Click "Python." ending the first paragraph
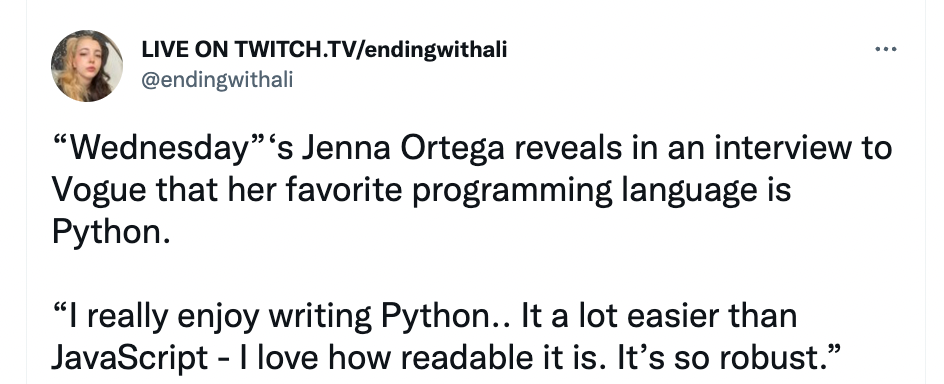The height and width of the screenshot is (384, 944). (111, 232)
